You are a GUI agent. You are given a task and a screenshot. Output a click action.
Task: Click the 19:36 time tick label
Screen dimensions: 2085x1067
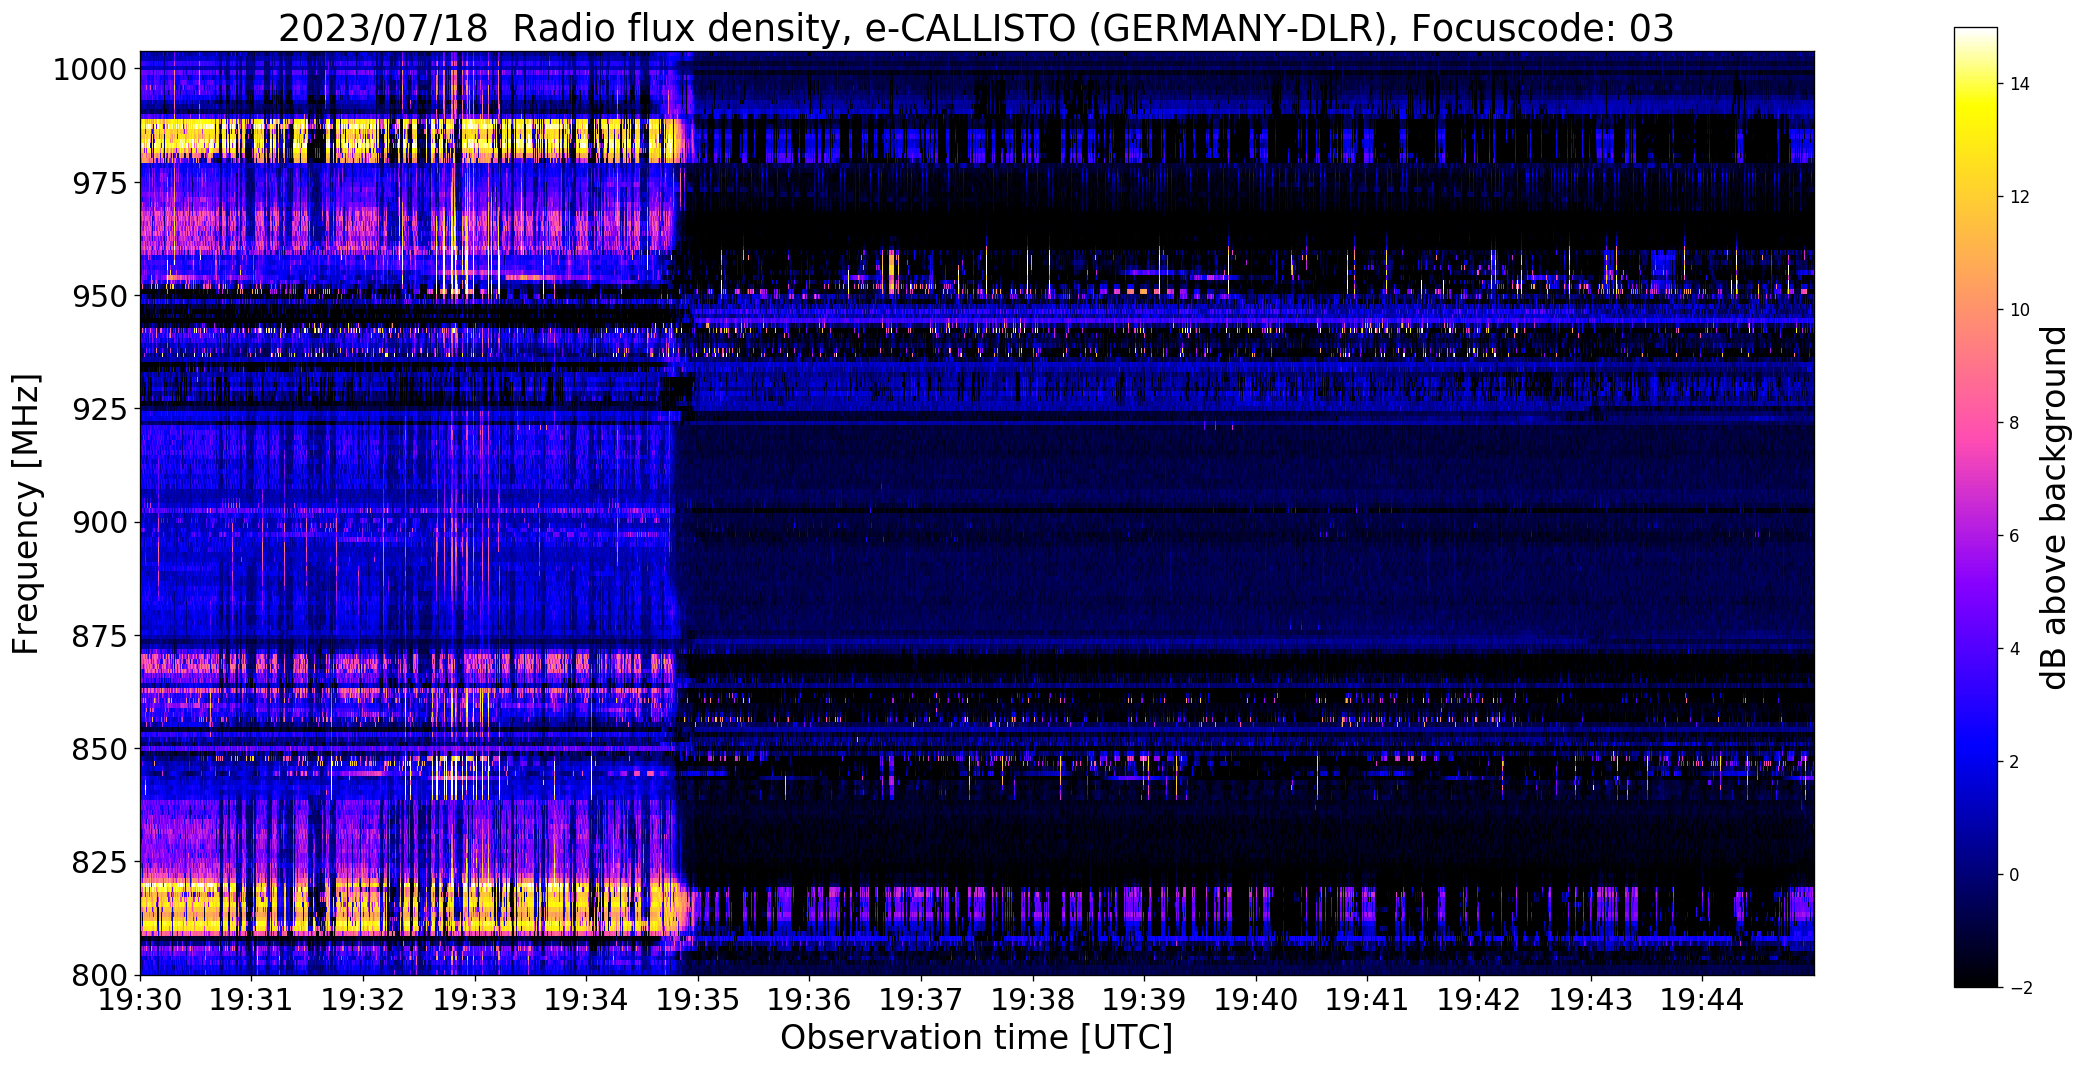click(810, 999)
